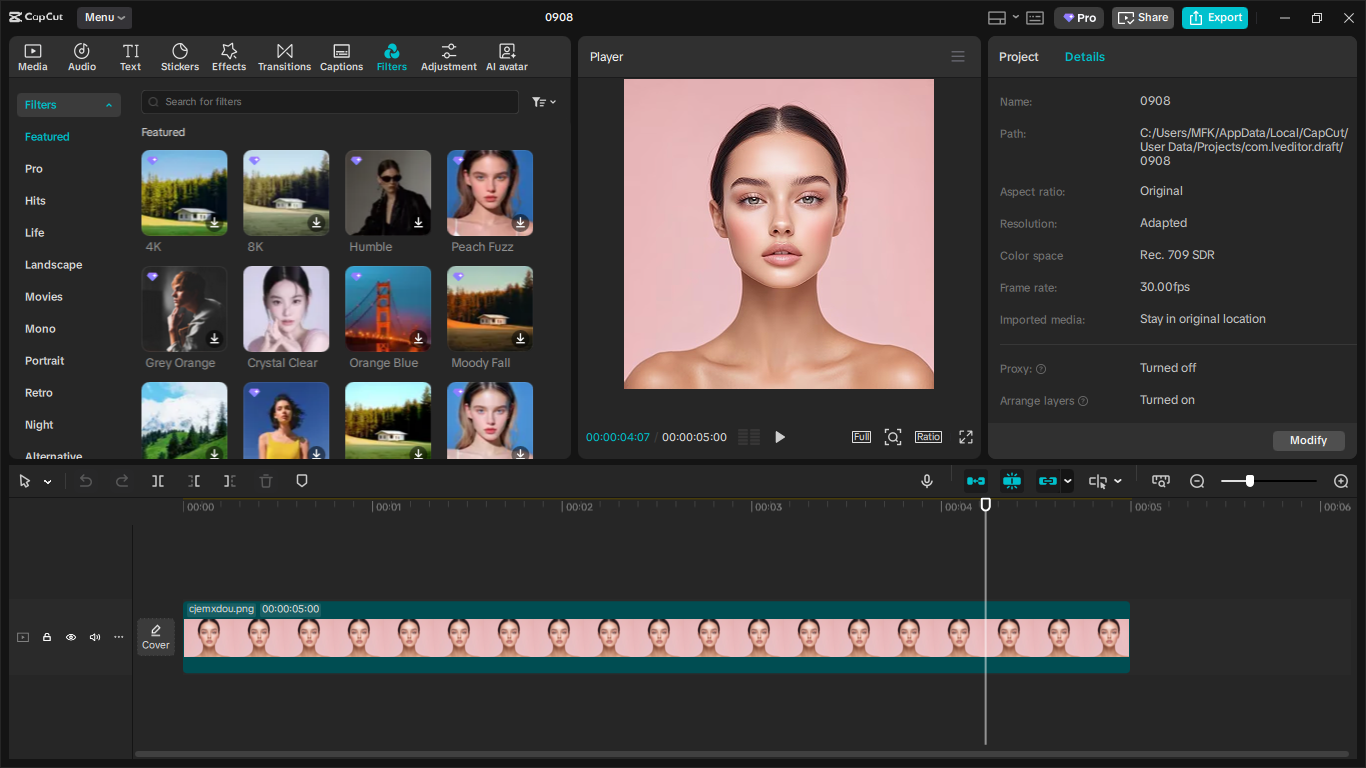Viewport: 1366px width, 768px height.
Task: Select the Landscape filter category
Action: [x=54, y=265]
